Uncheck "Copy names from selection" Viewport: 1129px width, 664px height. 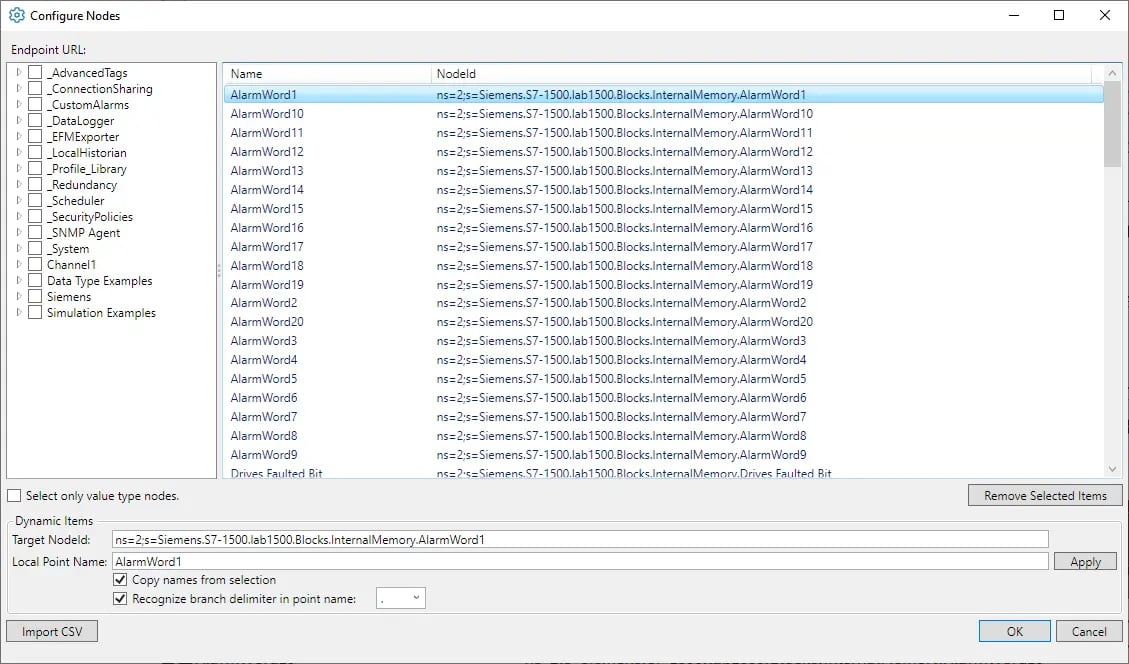pos(120,579)
